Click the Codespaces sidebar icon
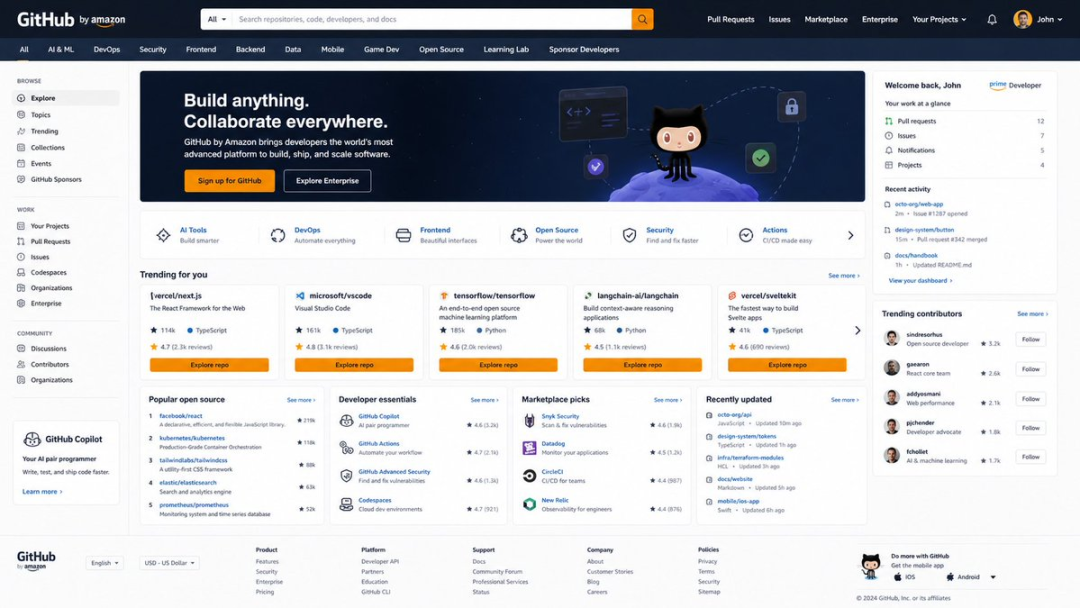The image size is (1080, 608). tap(21, 273)
